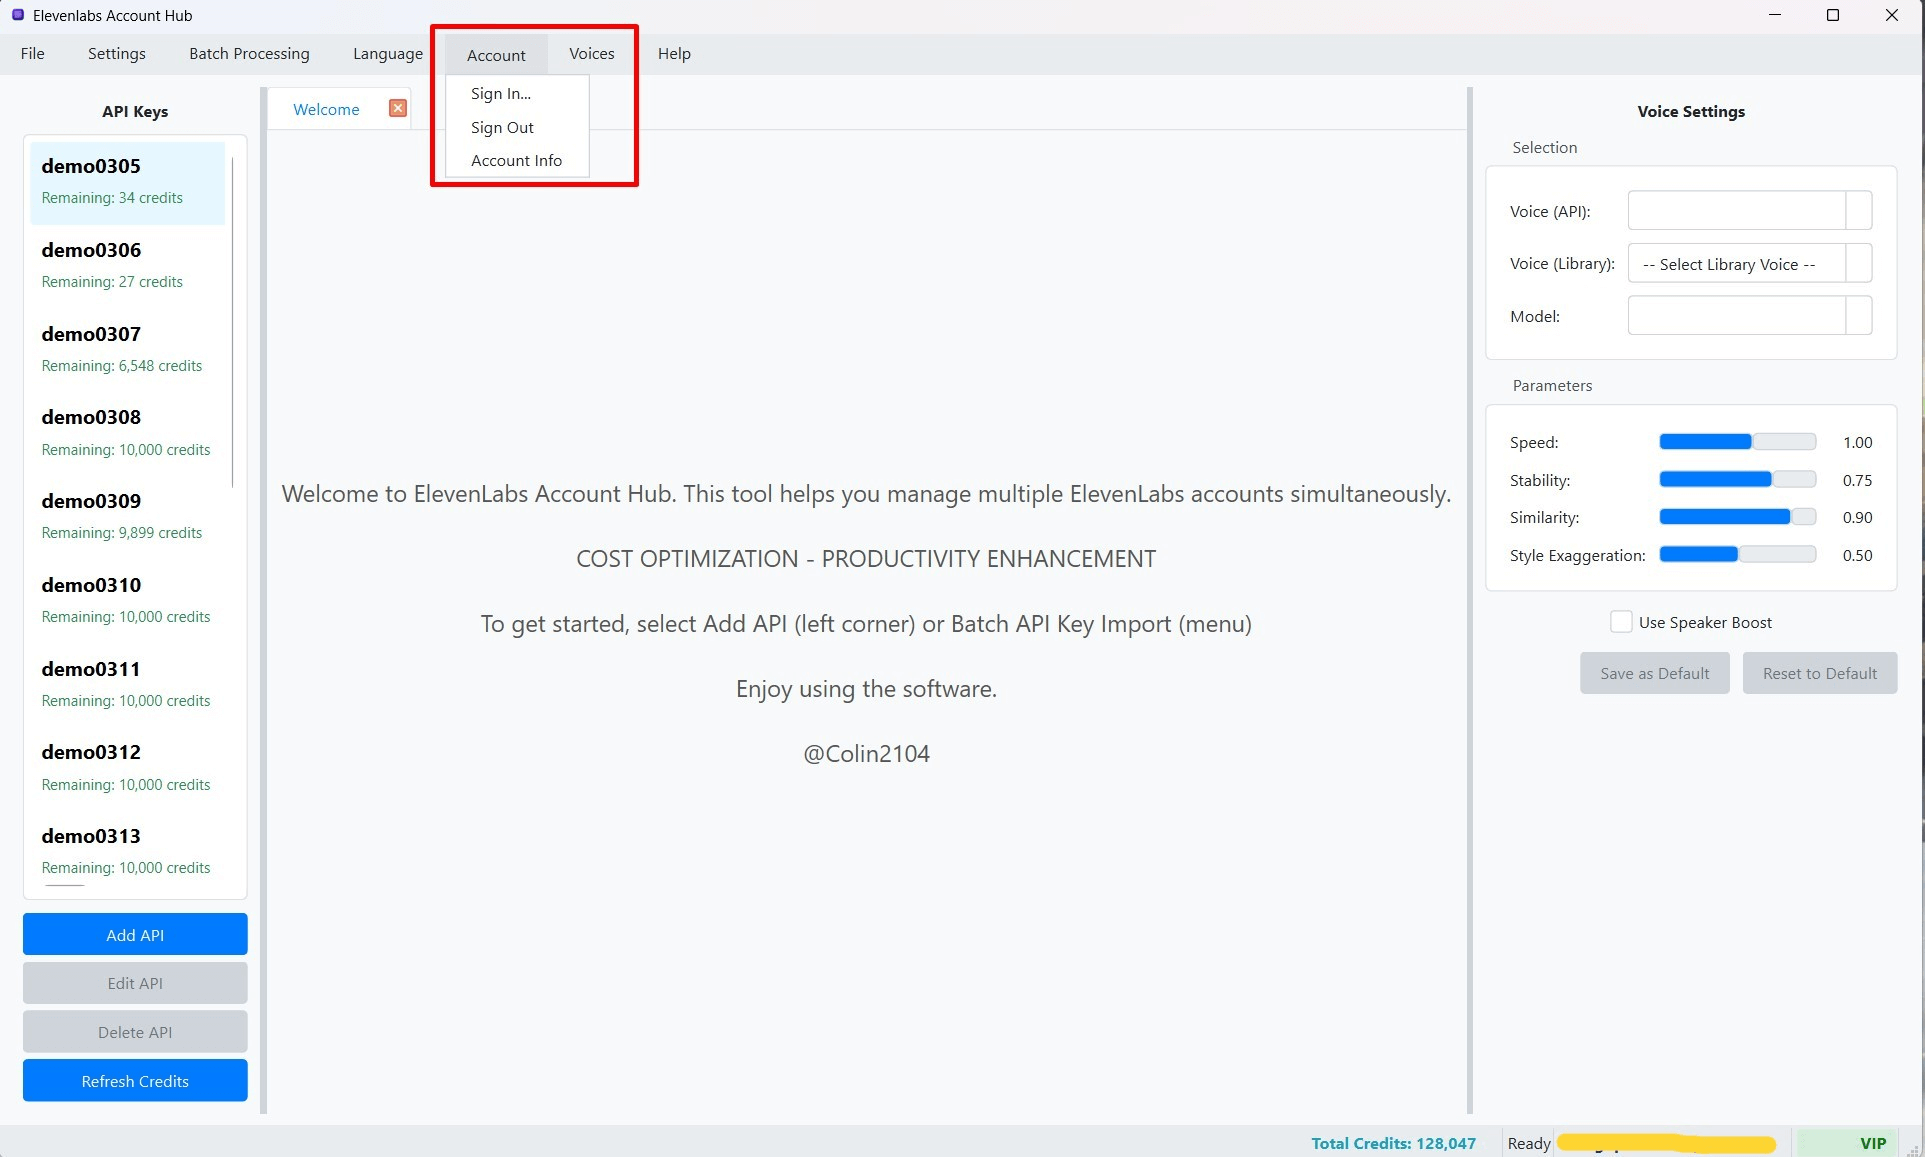Viewport: 1925px width, 1157px height.
Task: Click the window resize grip in status bar
Action: tap(1913, 1148)
